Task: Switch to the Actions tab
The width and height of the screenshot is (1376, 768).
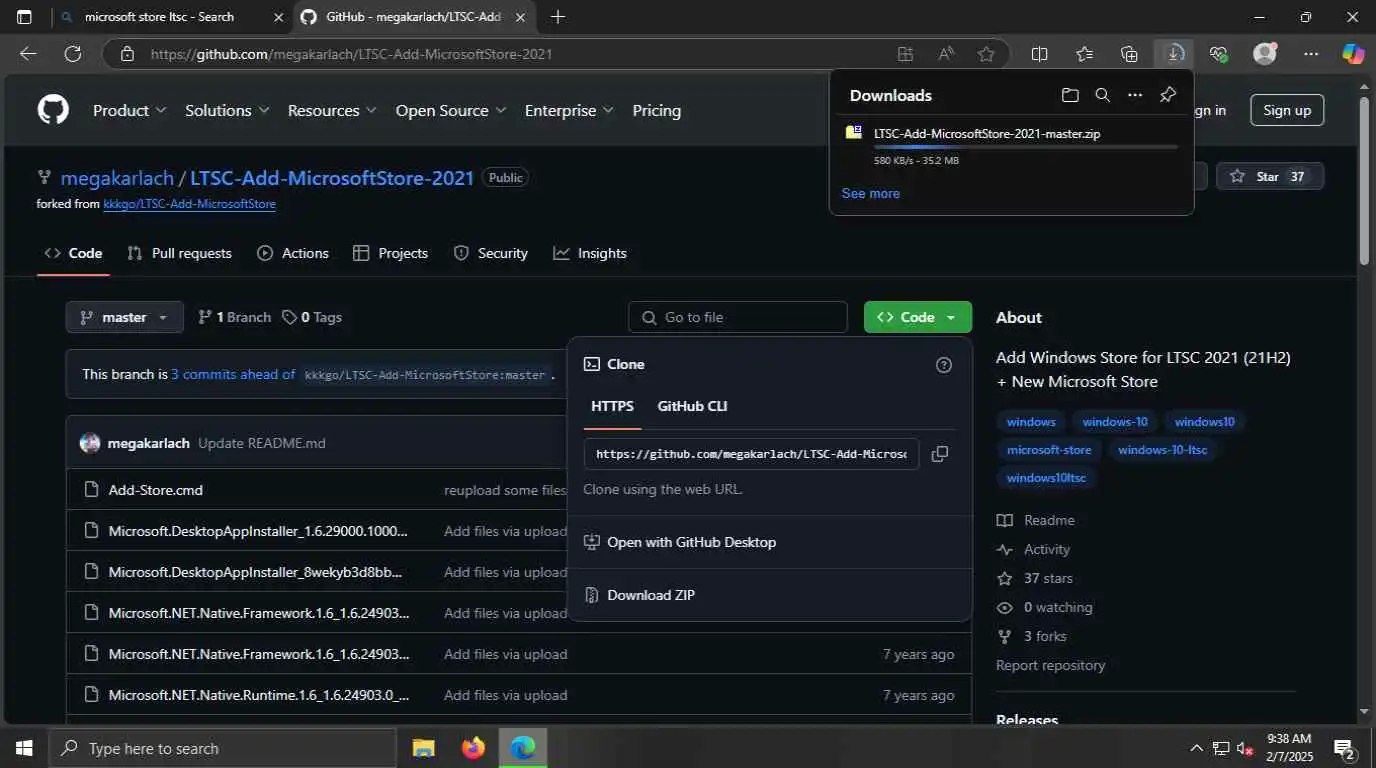Action: (x=293, y=253)
